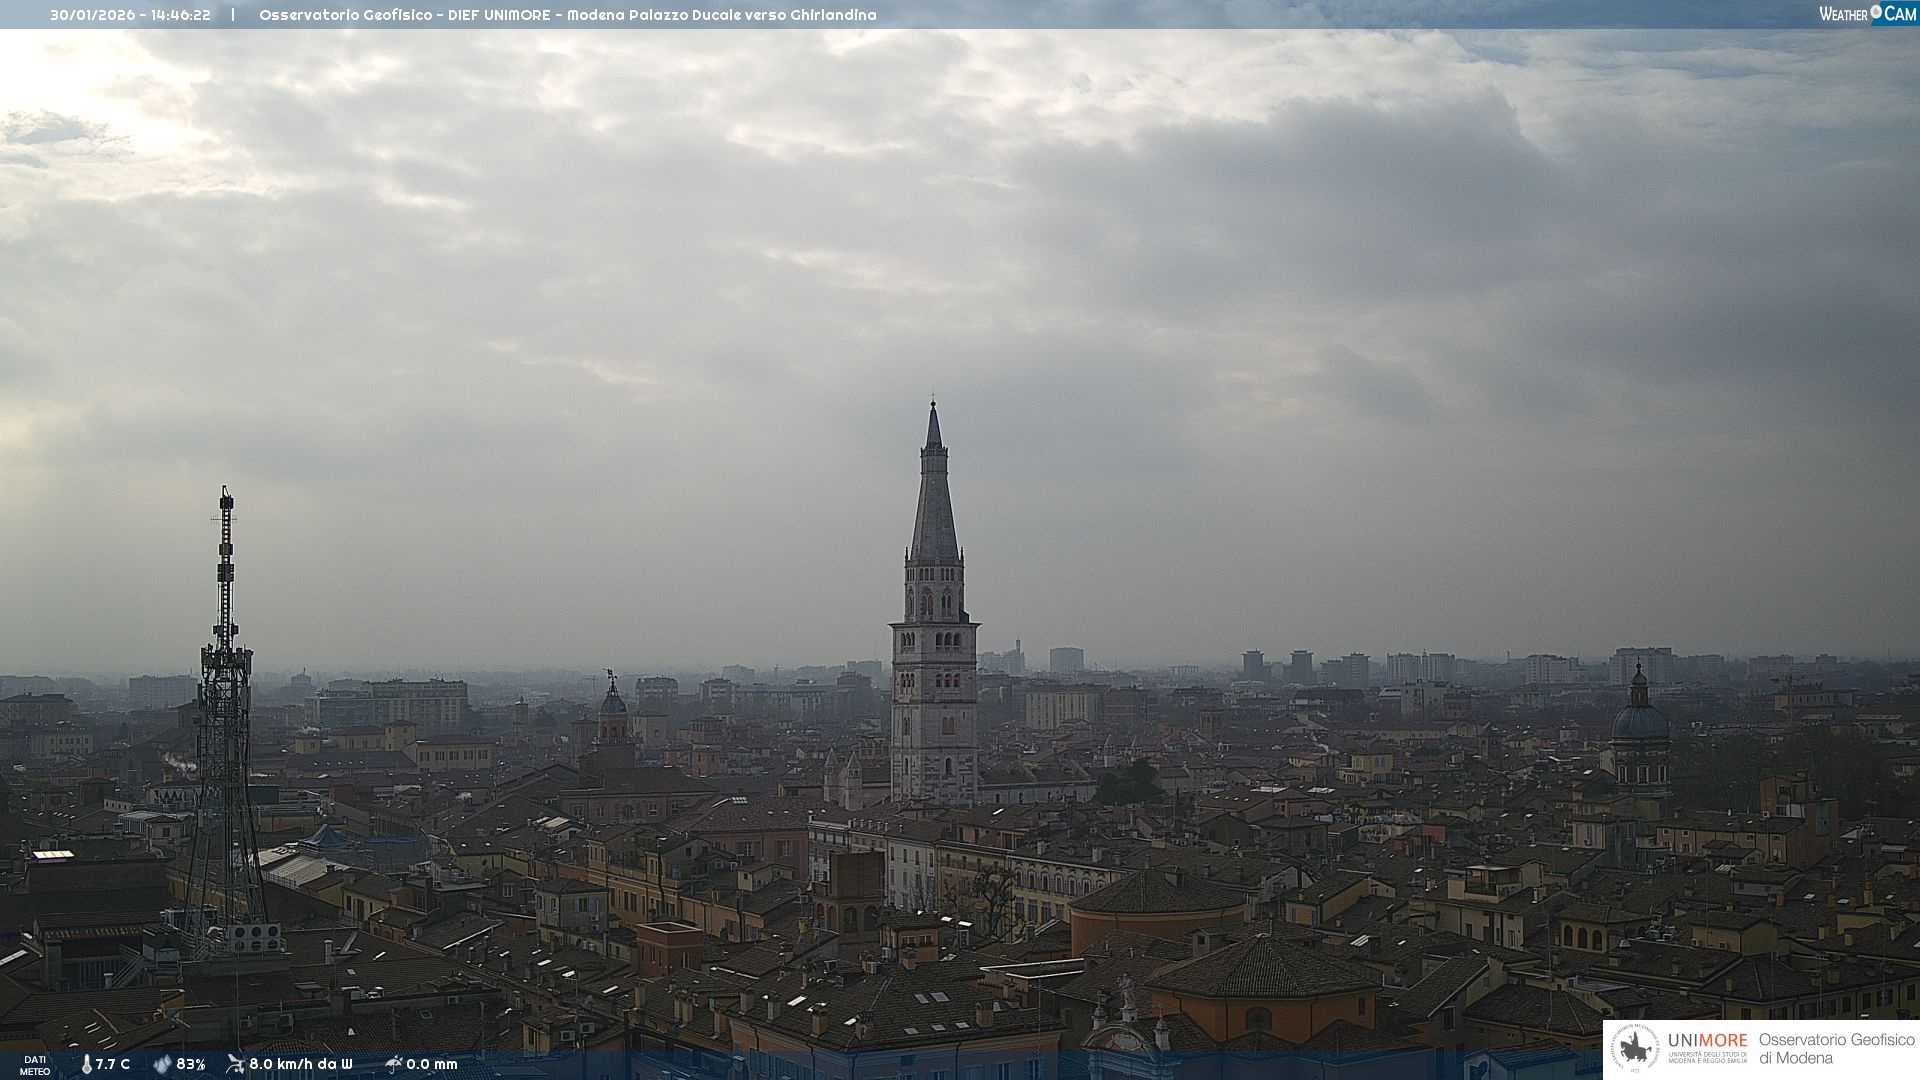
Task: Click the UNIMORE circular seal emblem
Action: 1635,1049
